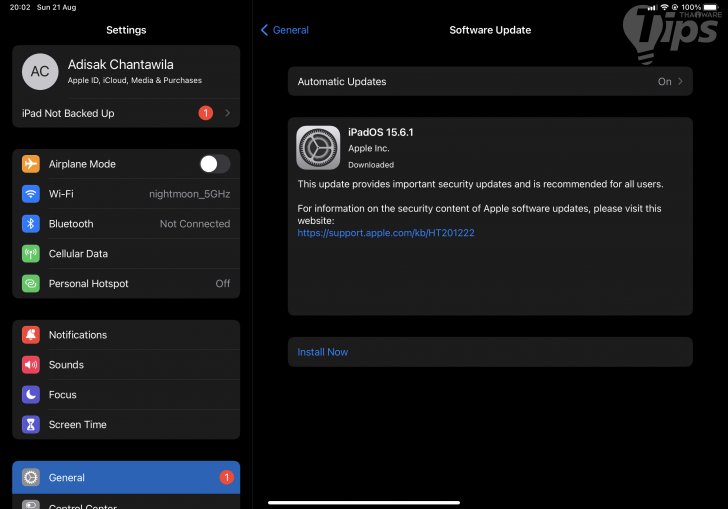Tap the Not Connected Bluetooth status
The height and width of the screenshot is (509, 728).
(195, 224)
